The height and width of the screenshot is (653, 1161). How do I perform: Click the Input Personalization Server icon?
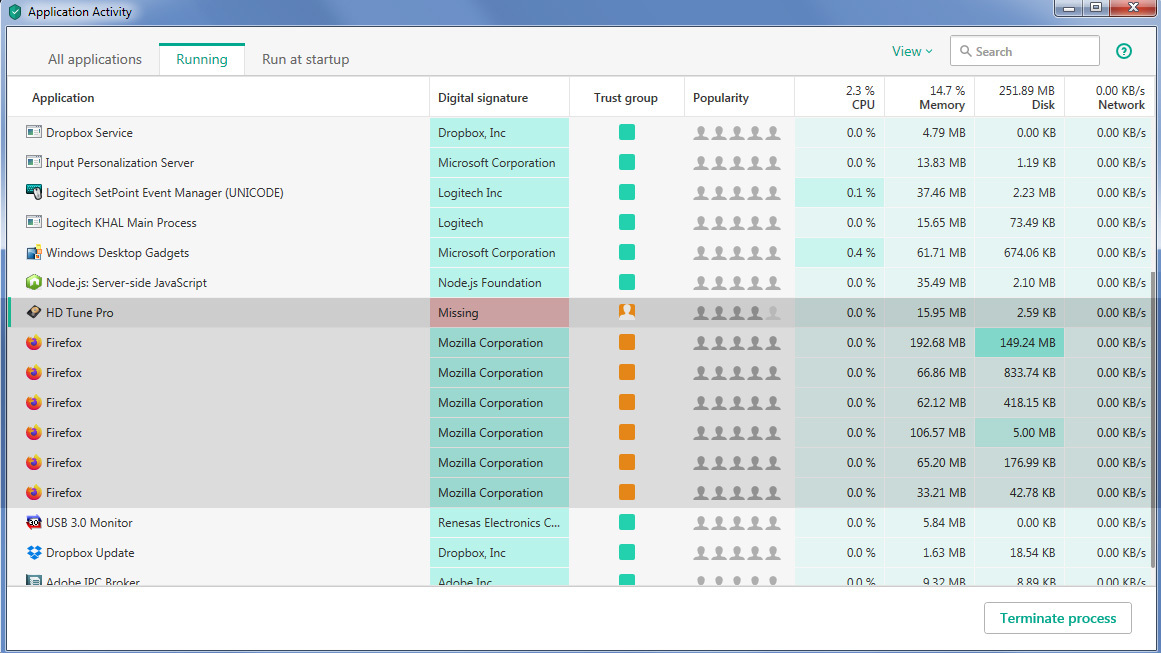[33, 162]
